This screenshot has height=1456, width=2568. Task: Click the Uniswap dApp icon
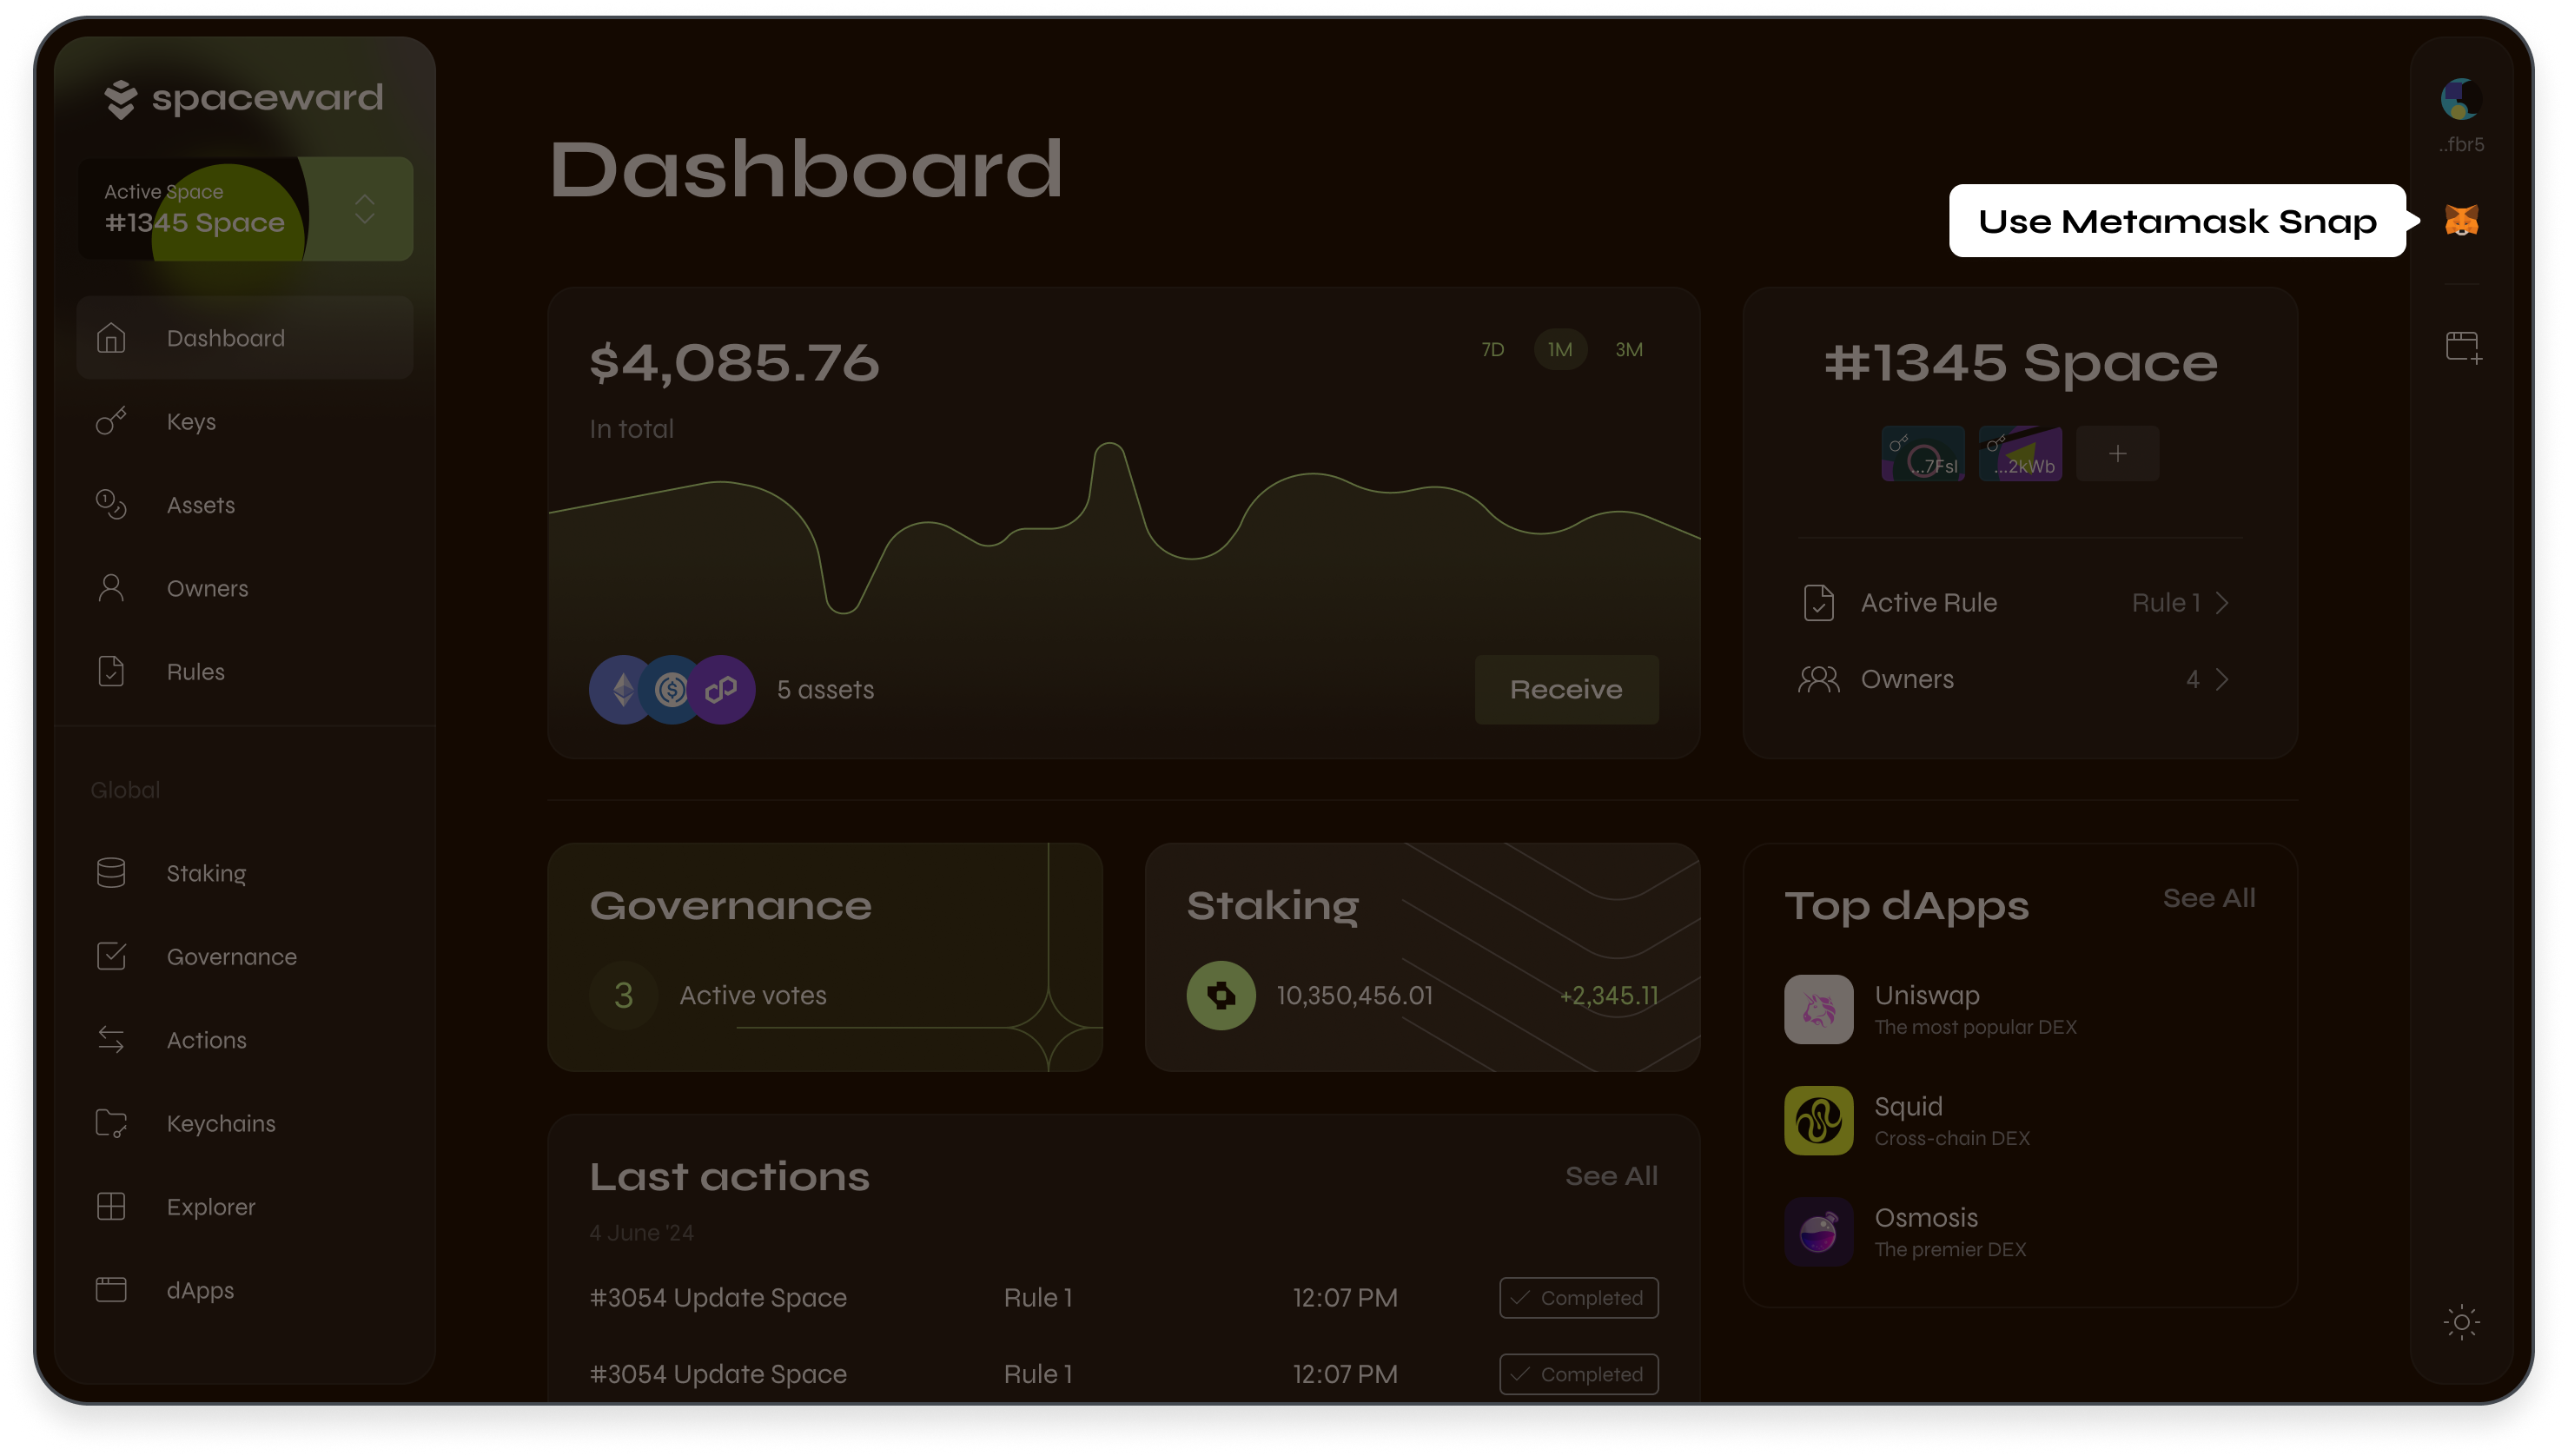[1818, 1009]
